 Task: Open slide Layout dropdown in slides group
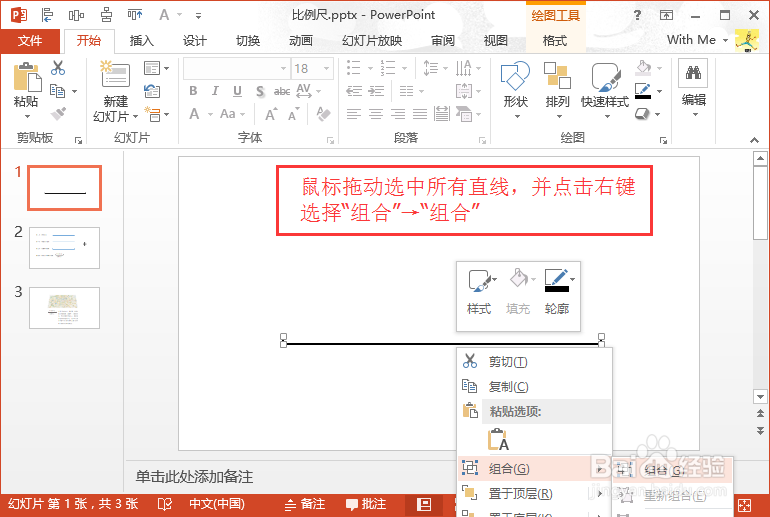pos(156,68)
